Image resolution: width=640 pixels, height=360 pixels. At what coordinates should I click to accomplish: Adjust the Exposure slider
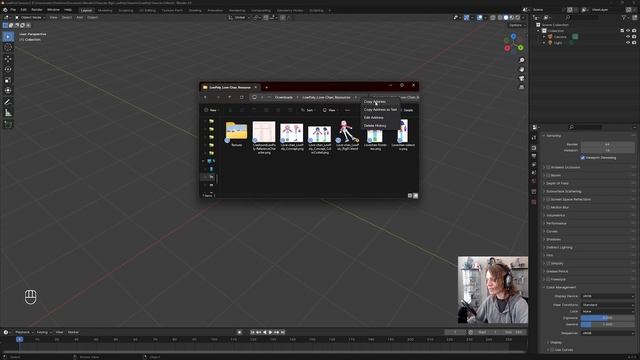tap(608, 318)
